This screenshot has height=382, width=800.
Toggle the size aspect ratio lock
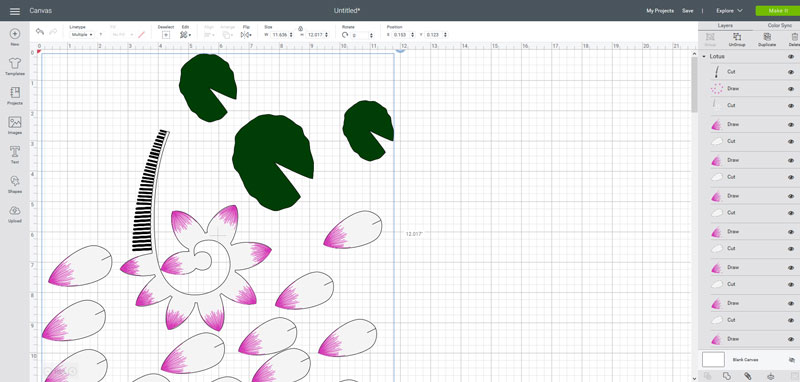point(301,29)
